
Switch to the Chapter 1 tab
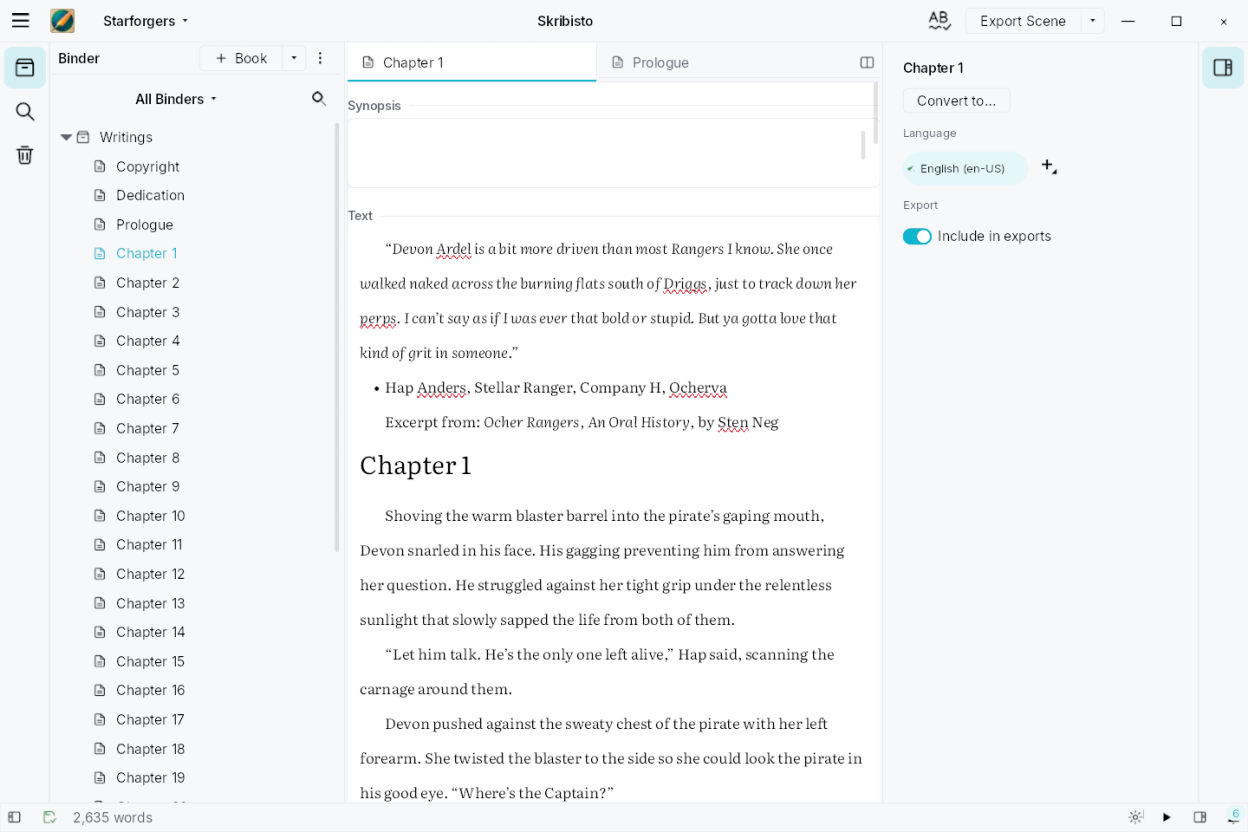pyautogui.click(x=471, y=62)
